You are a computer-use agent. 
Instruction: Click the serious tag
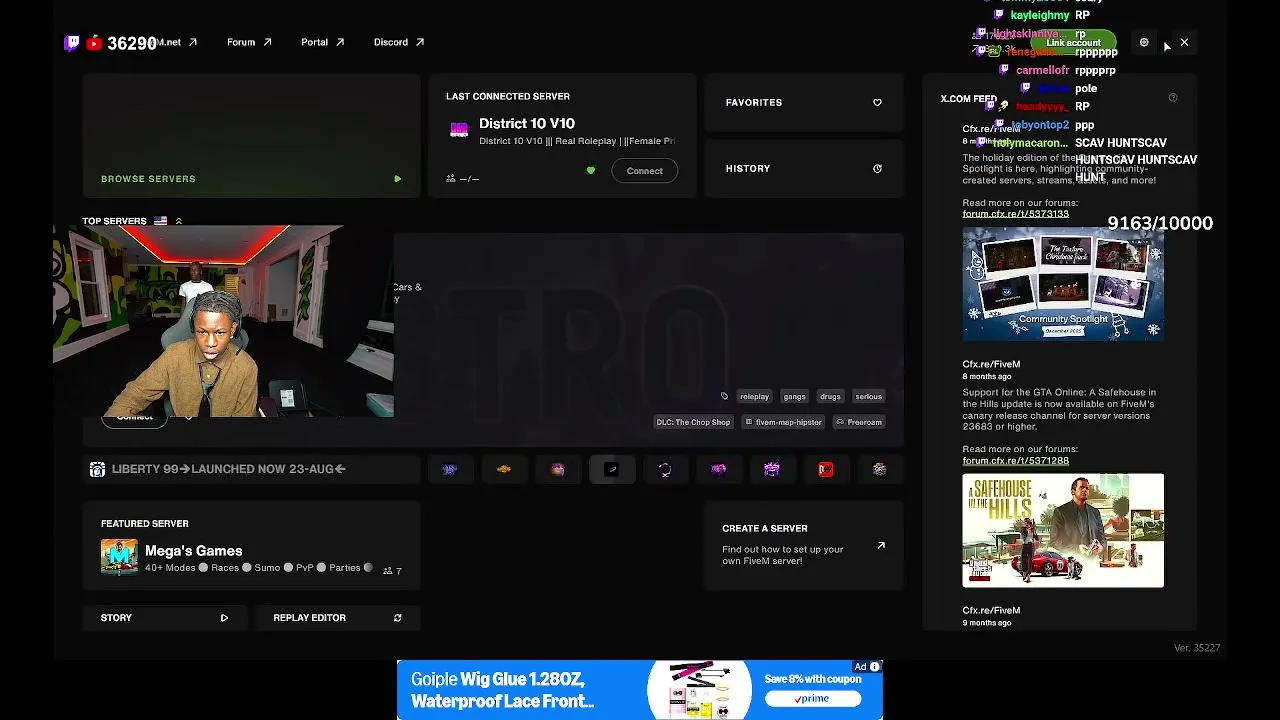[868, 396]
